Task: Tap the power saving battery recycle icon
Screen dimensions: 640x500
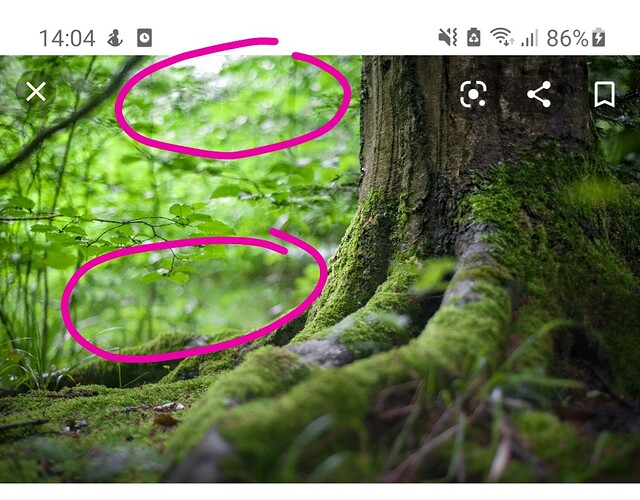Action: [473, 38]
